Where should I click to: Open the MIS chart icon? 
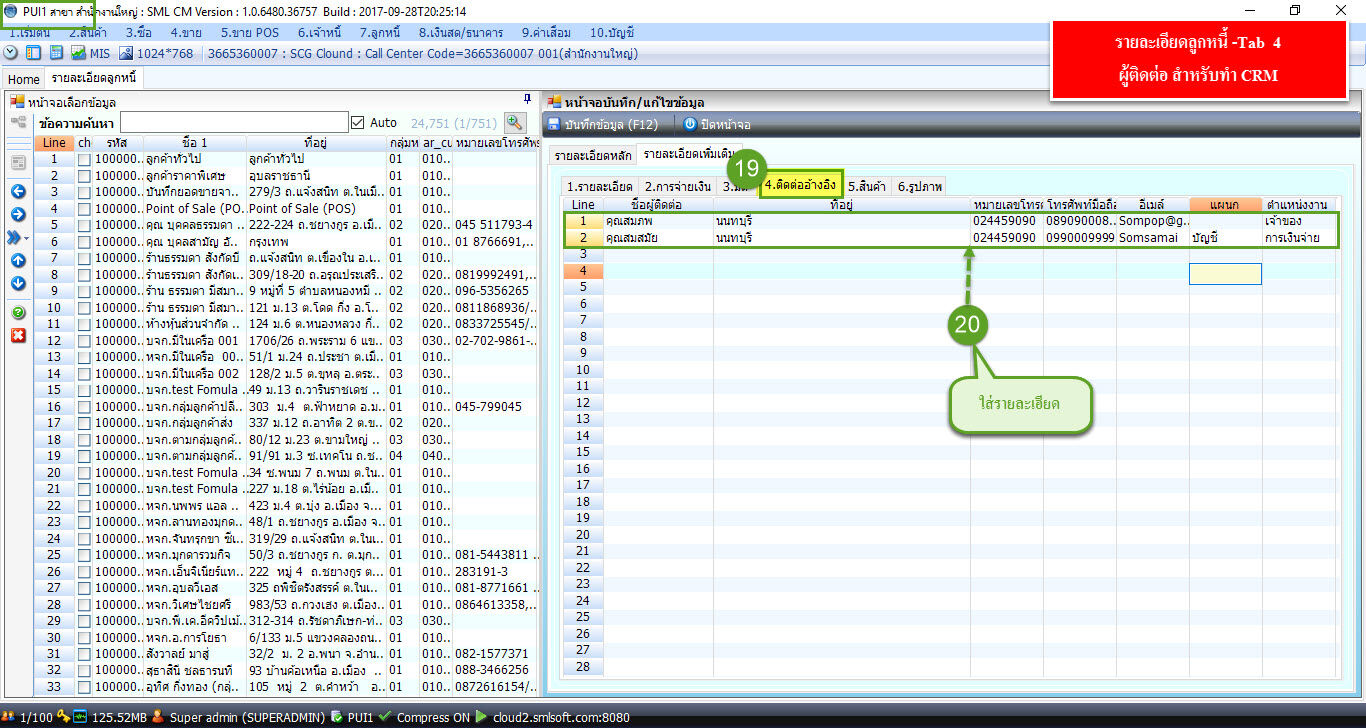78,53
